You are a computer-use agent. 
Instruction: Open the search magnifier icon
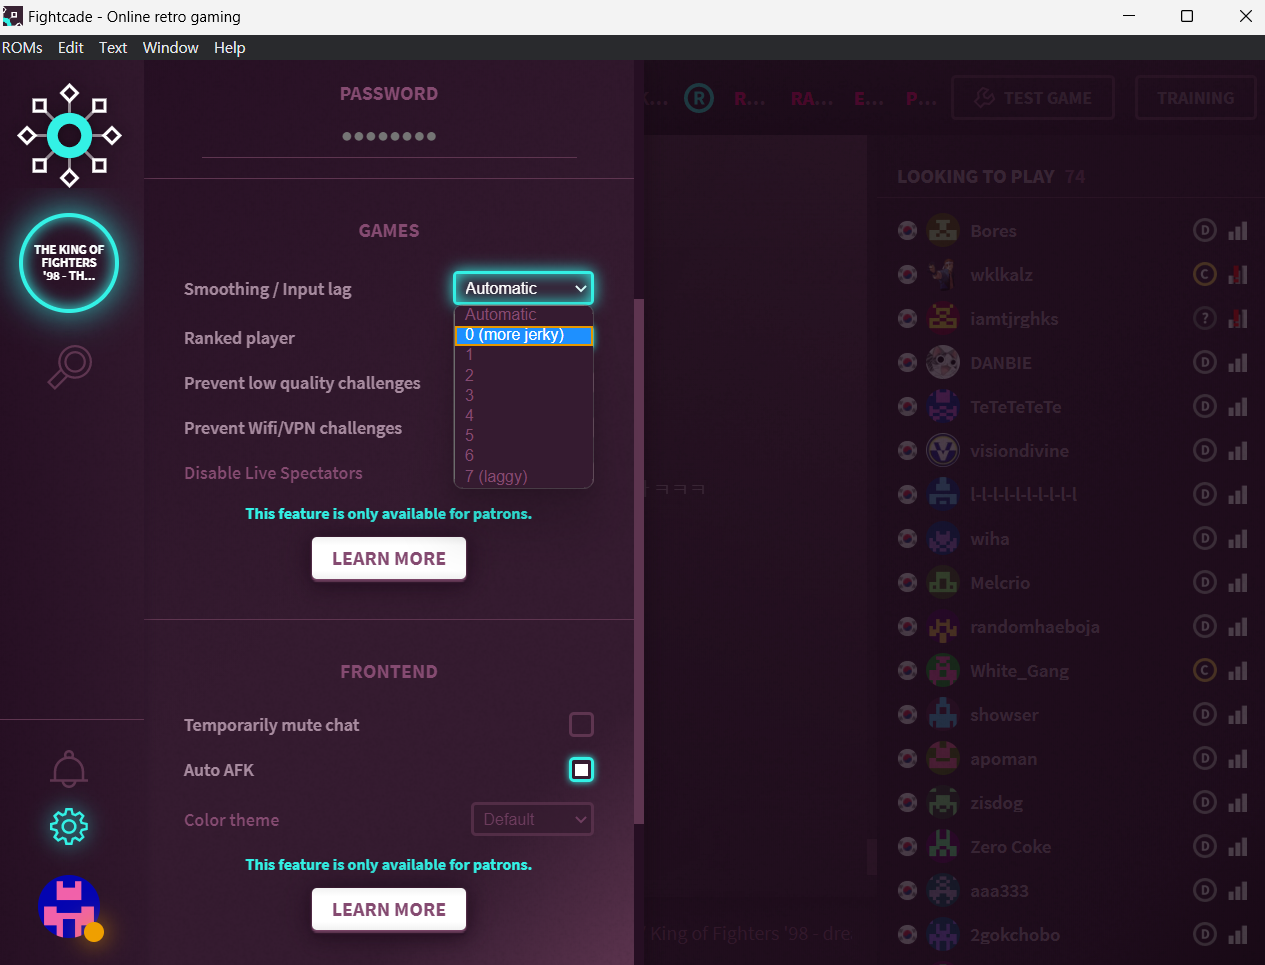click(69, 367)
